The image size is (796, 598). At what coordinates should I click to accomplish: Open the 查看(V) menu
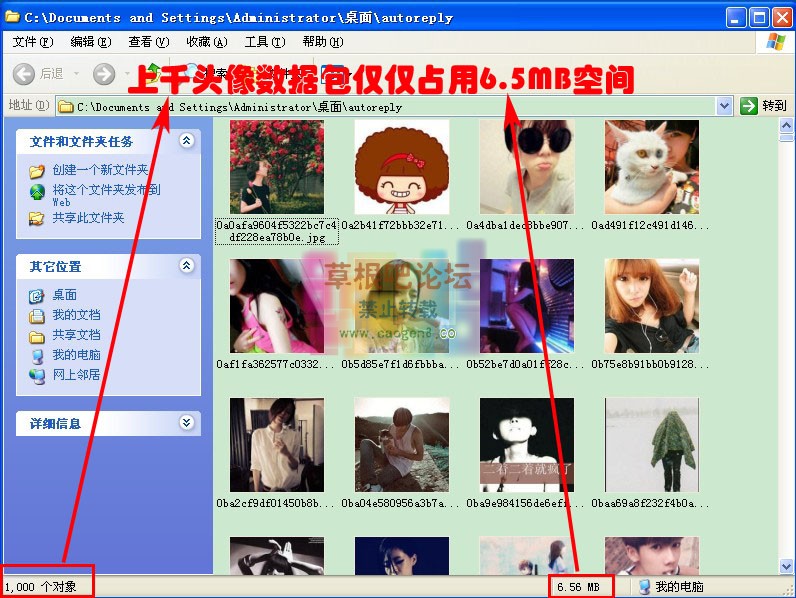coord(149,42)
